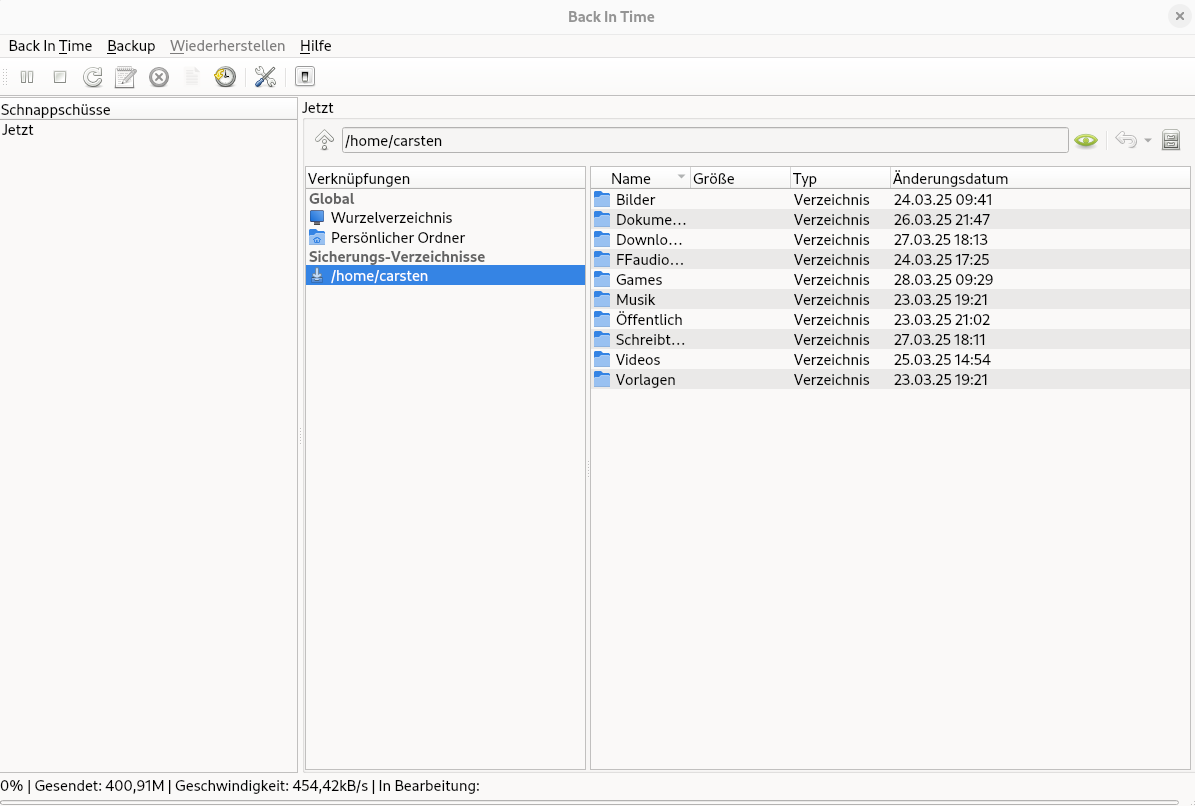Toggle show hidden files eye icon

(x=1086, y=140)
